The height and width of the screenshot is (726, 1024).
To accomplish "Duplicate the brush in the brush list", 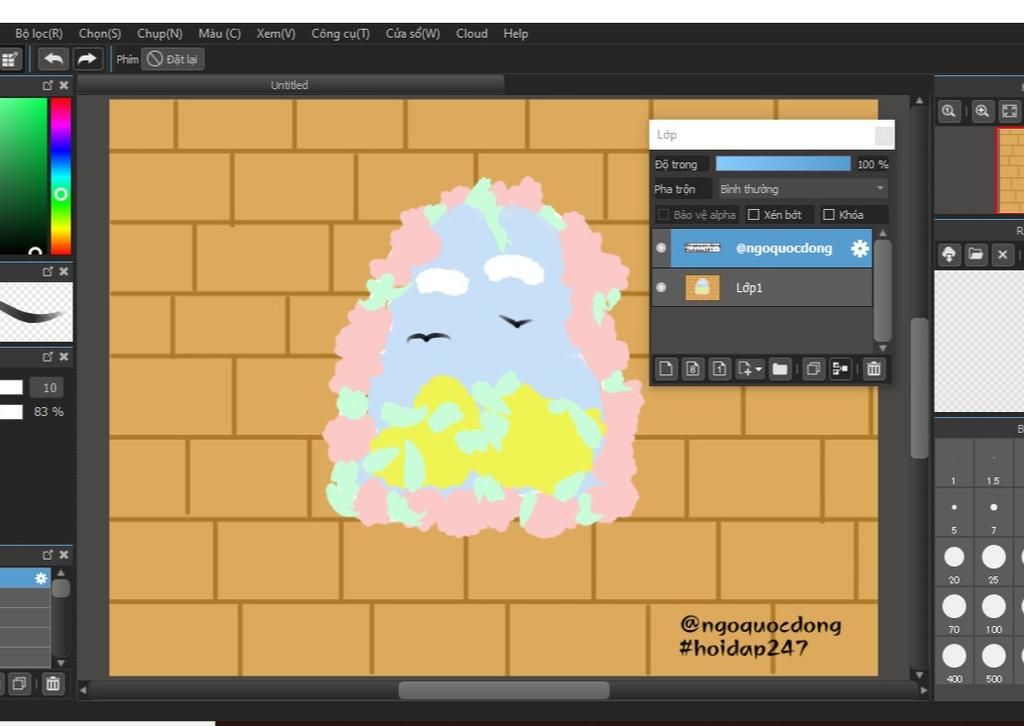I will [x=20, y=684].
